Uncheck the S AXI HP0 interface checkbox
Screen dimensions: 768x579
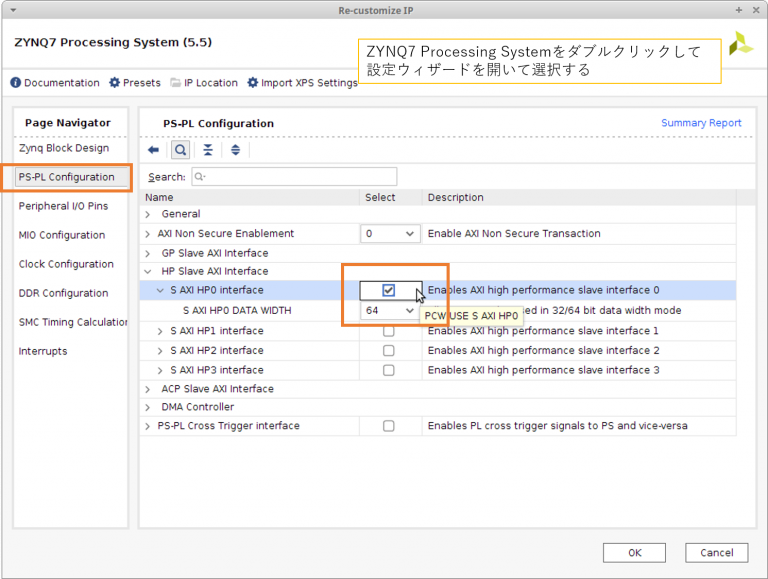389,291
